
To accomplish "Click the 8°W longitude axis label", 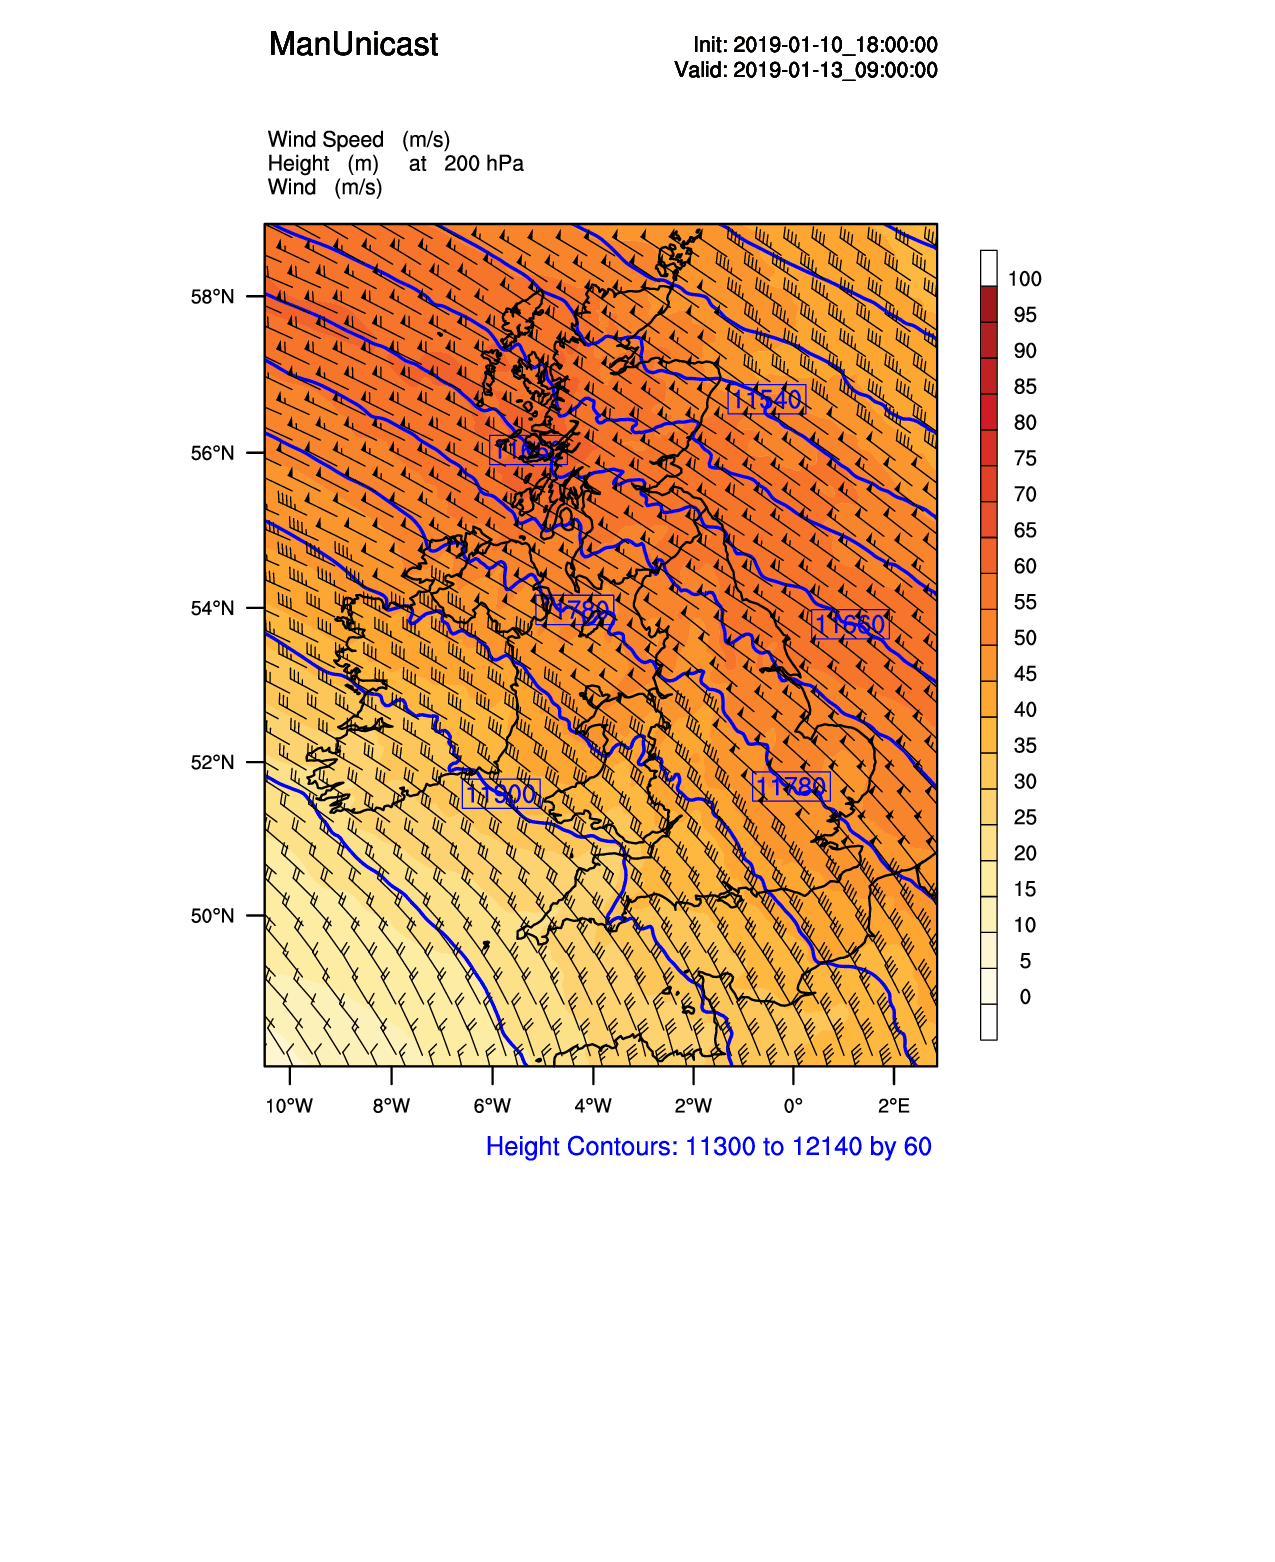I will 391,1105.
